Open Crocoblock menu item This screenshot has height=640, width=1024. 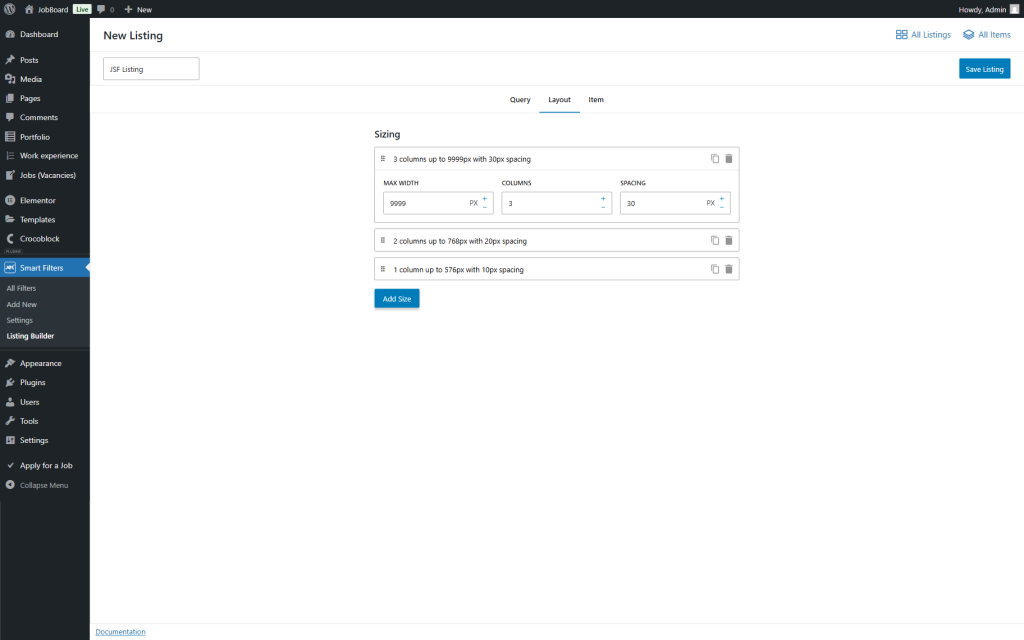pyautogui.click(x=44, y=238)
